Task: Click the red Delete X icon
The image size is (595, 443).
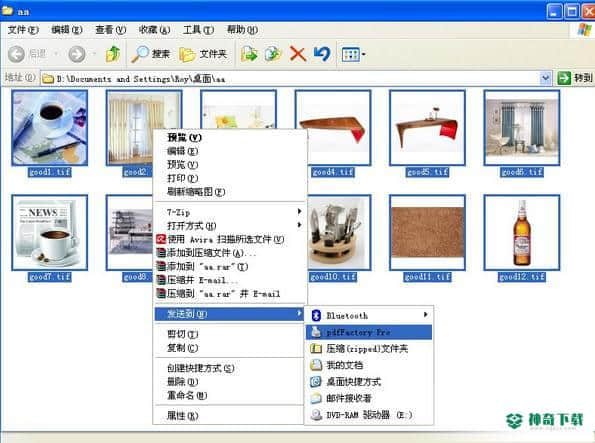Action: coord(298,54)
